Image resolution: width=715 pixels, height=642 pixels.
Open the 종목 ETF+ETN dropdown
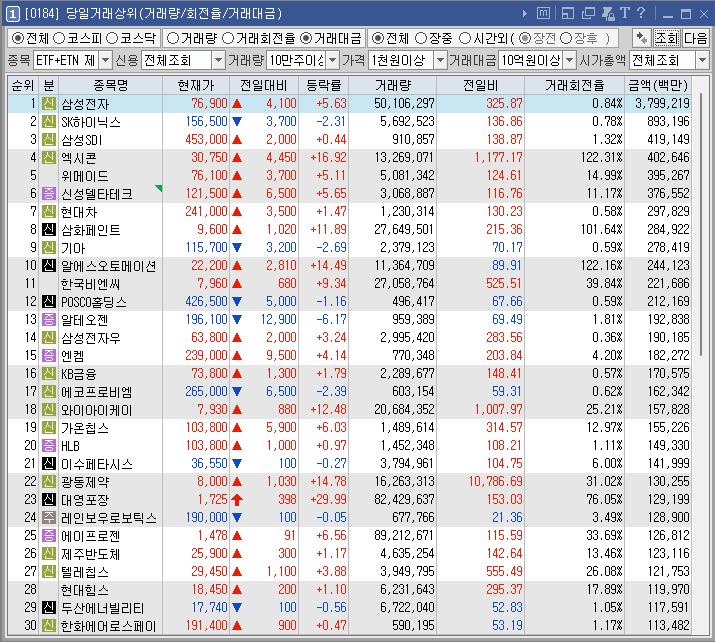tap(105, 60)
